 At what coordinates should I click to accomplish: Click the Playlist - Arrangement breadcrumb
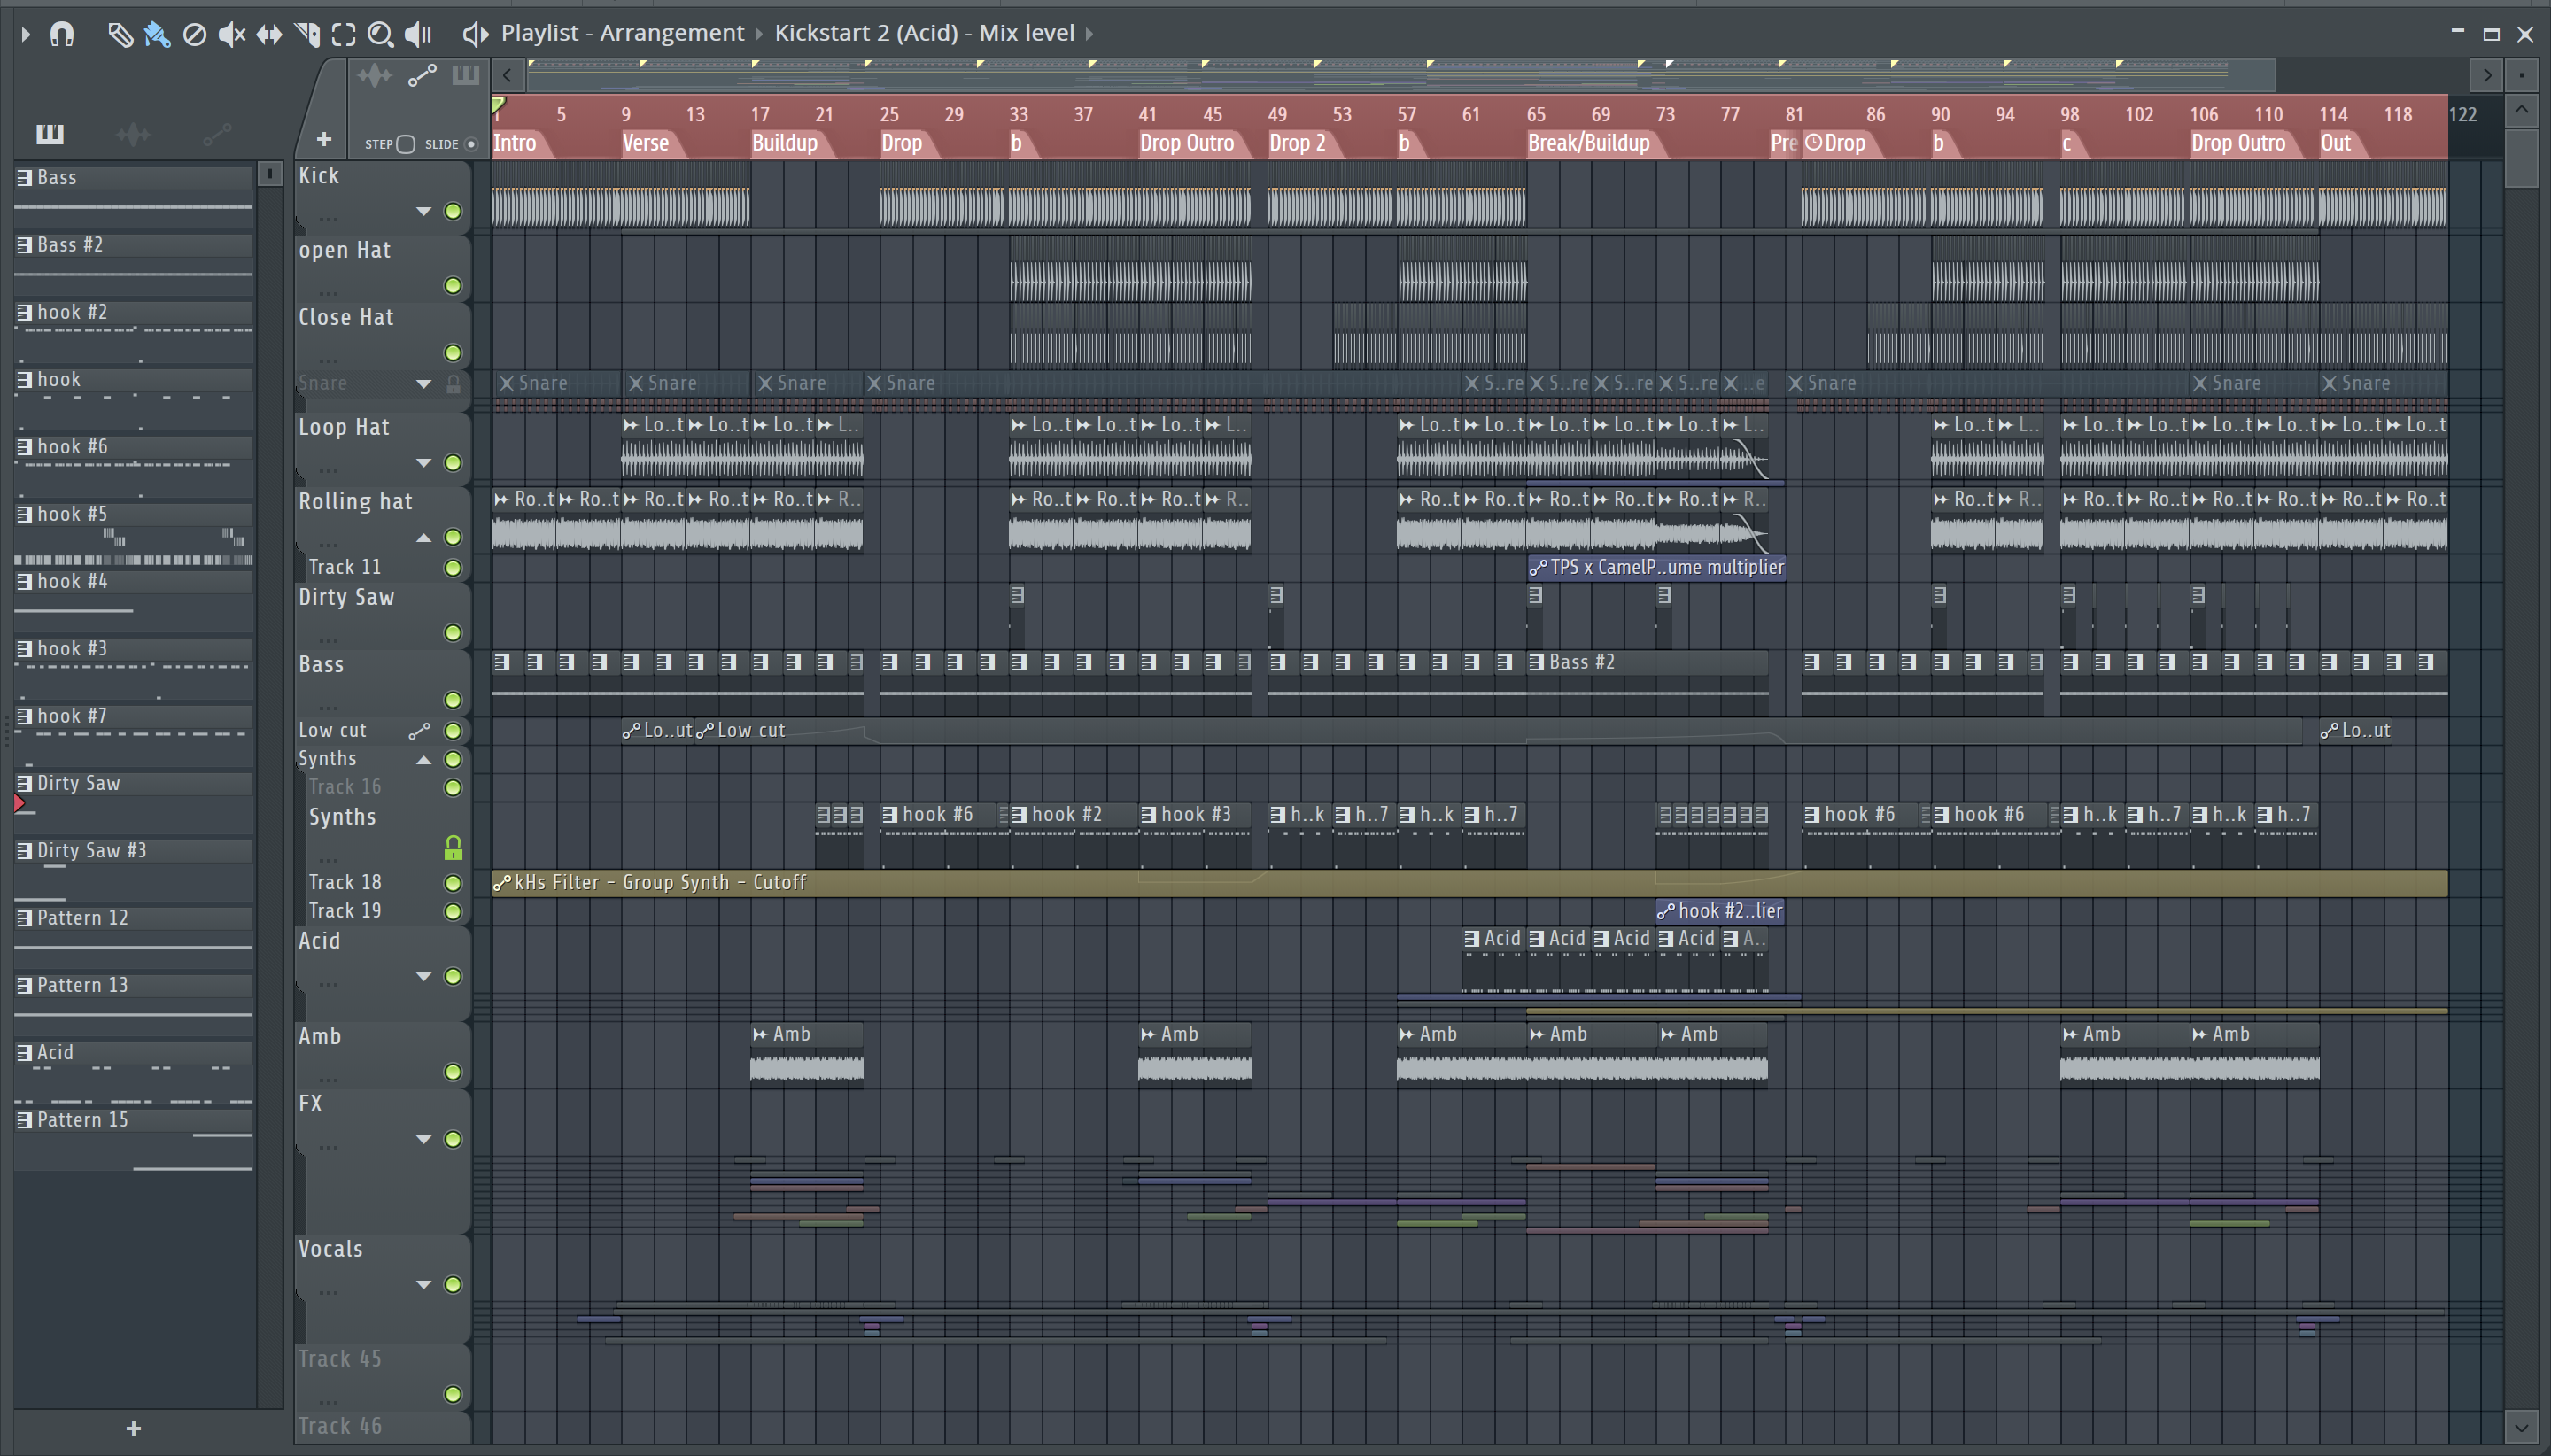tap(622, 33)
